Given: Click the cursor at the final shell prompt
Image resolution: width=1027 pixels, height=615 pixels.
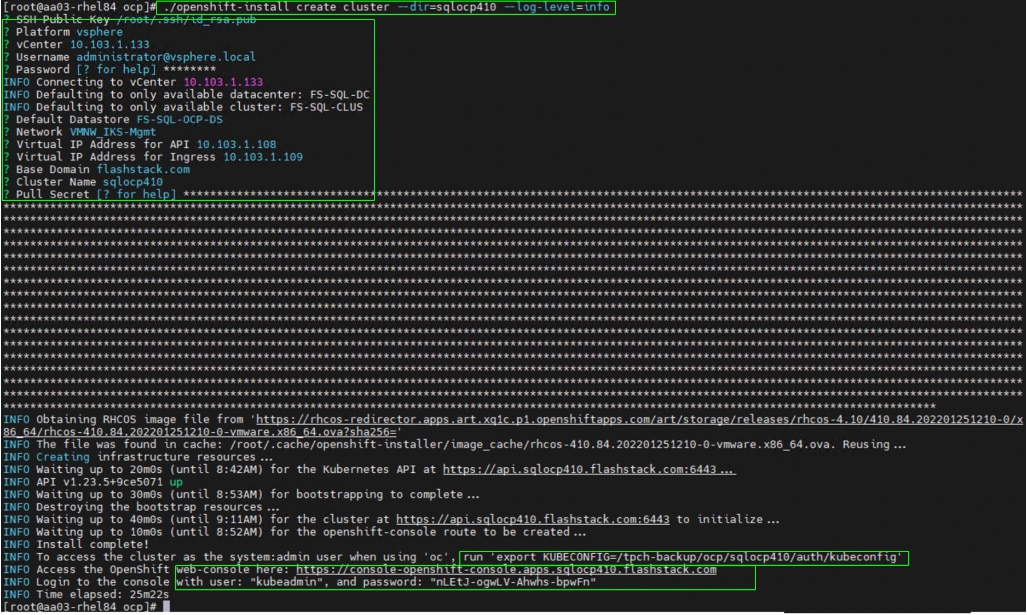Looking at the screenshot, I should pyautogui.click(x=166, y=606).
